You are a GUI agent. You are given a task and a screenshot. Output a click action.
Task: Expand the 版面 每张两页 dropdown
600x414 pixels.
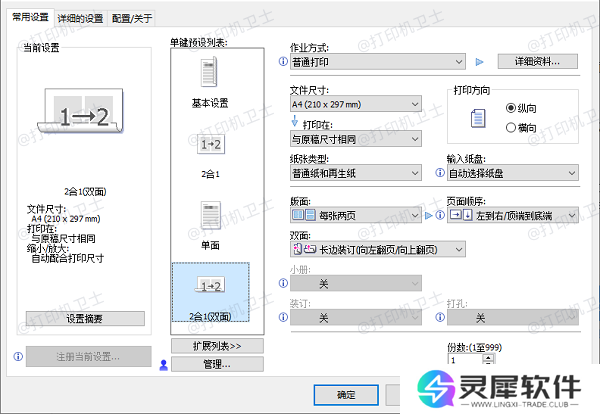[x=356, y=215]
